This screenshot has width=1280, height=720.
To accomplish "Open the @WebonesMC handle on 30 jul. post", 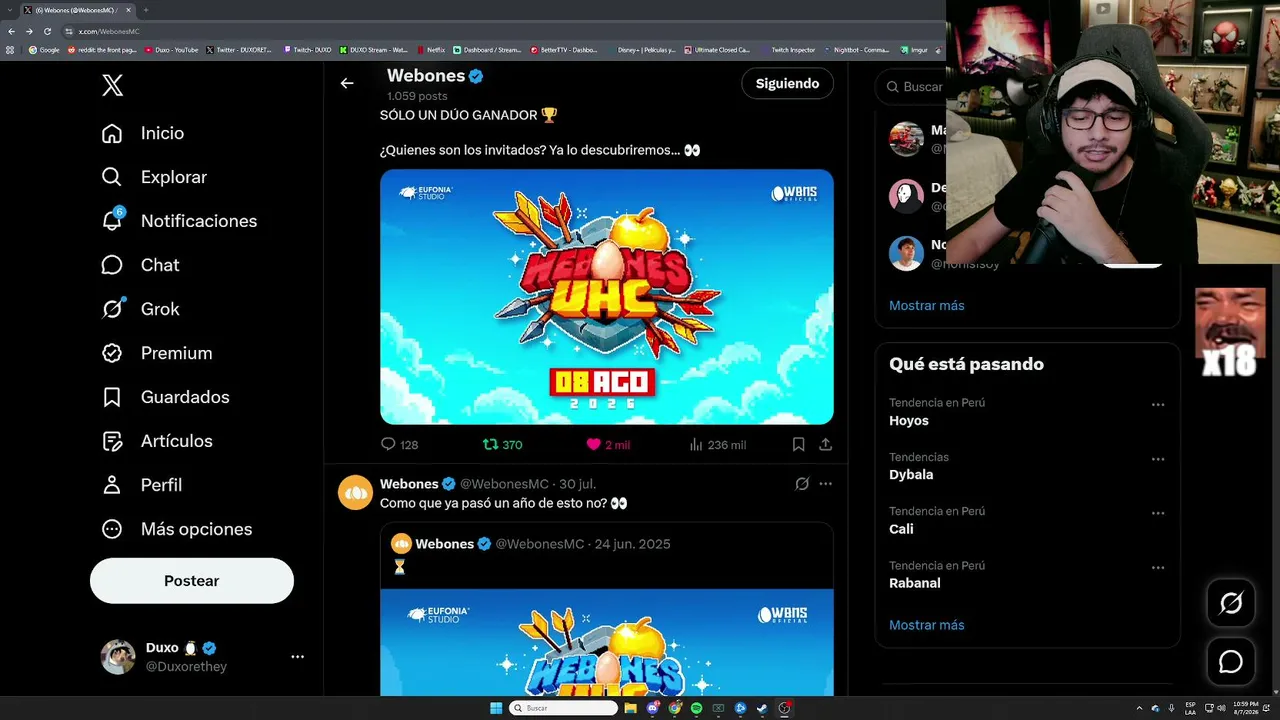I will coord(504,484).
